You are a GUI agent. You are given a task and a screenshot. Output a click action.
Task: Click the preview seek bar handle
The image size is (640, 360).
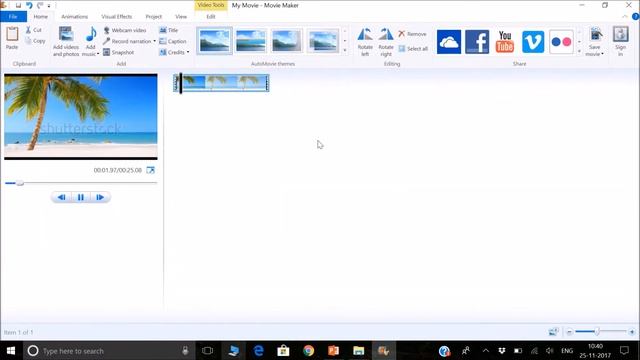pos(20,183)
